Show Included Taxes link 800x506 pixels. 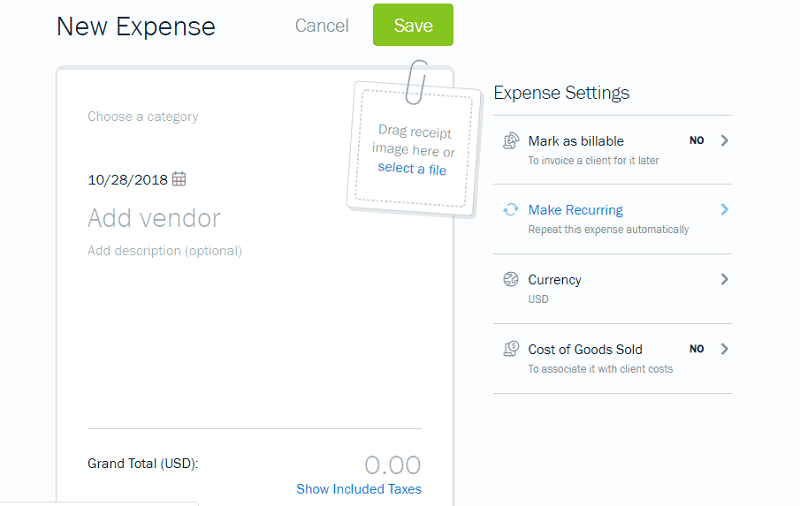[x=359, y=489]
